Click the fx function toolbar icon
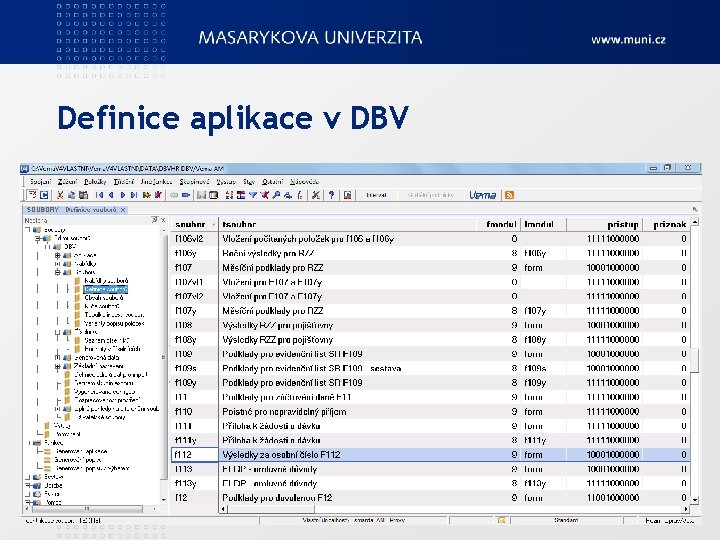Viewport: 720px width, 540px height. pos(300,195)
